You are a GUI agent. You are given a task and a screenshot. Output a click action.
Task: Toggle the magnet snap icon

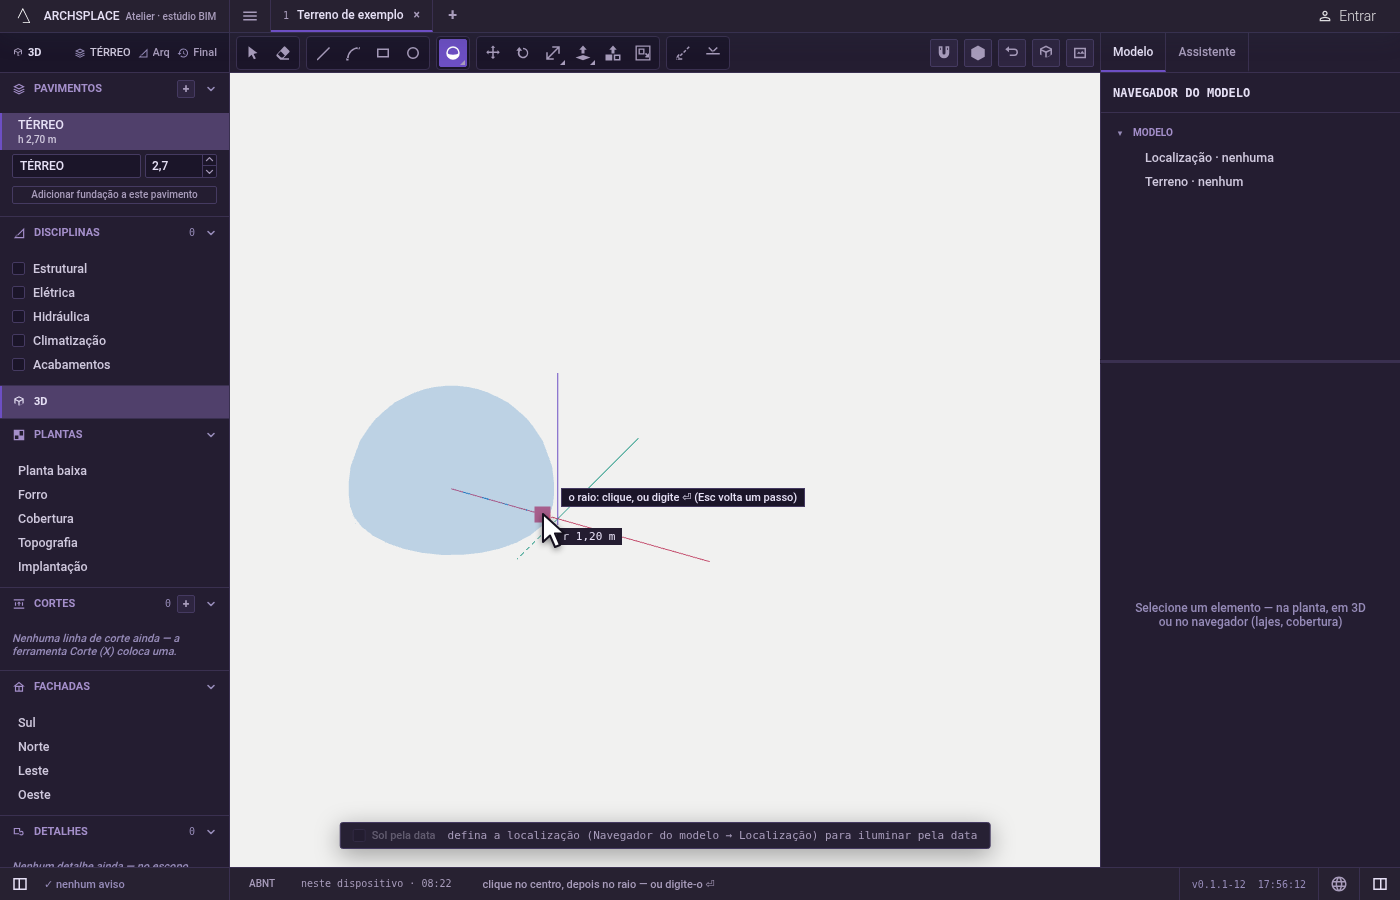[x=944, y=53]
